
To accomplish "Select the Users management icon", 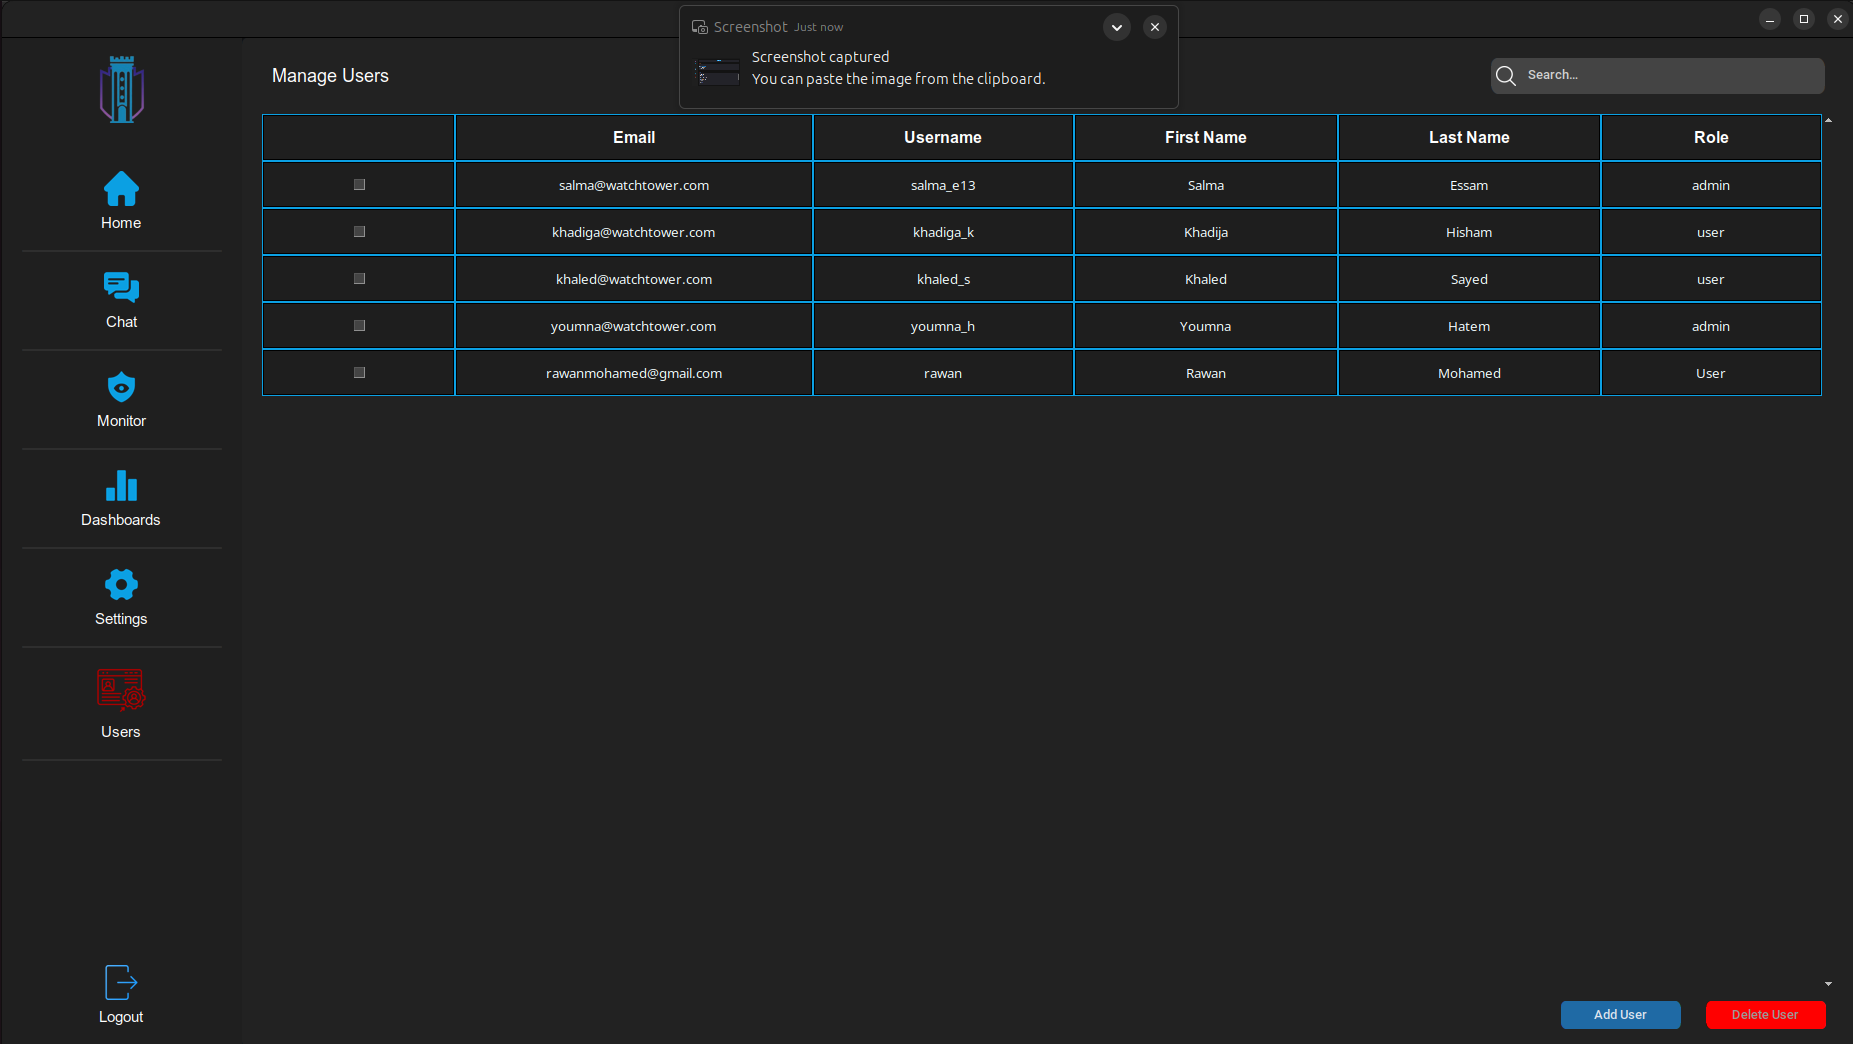I will pyautogui.click(x=121, y=690).
